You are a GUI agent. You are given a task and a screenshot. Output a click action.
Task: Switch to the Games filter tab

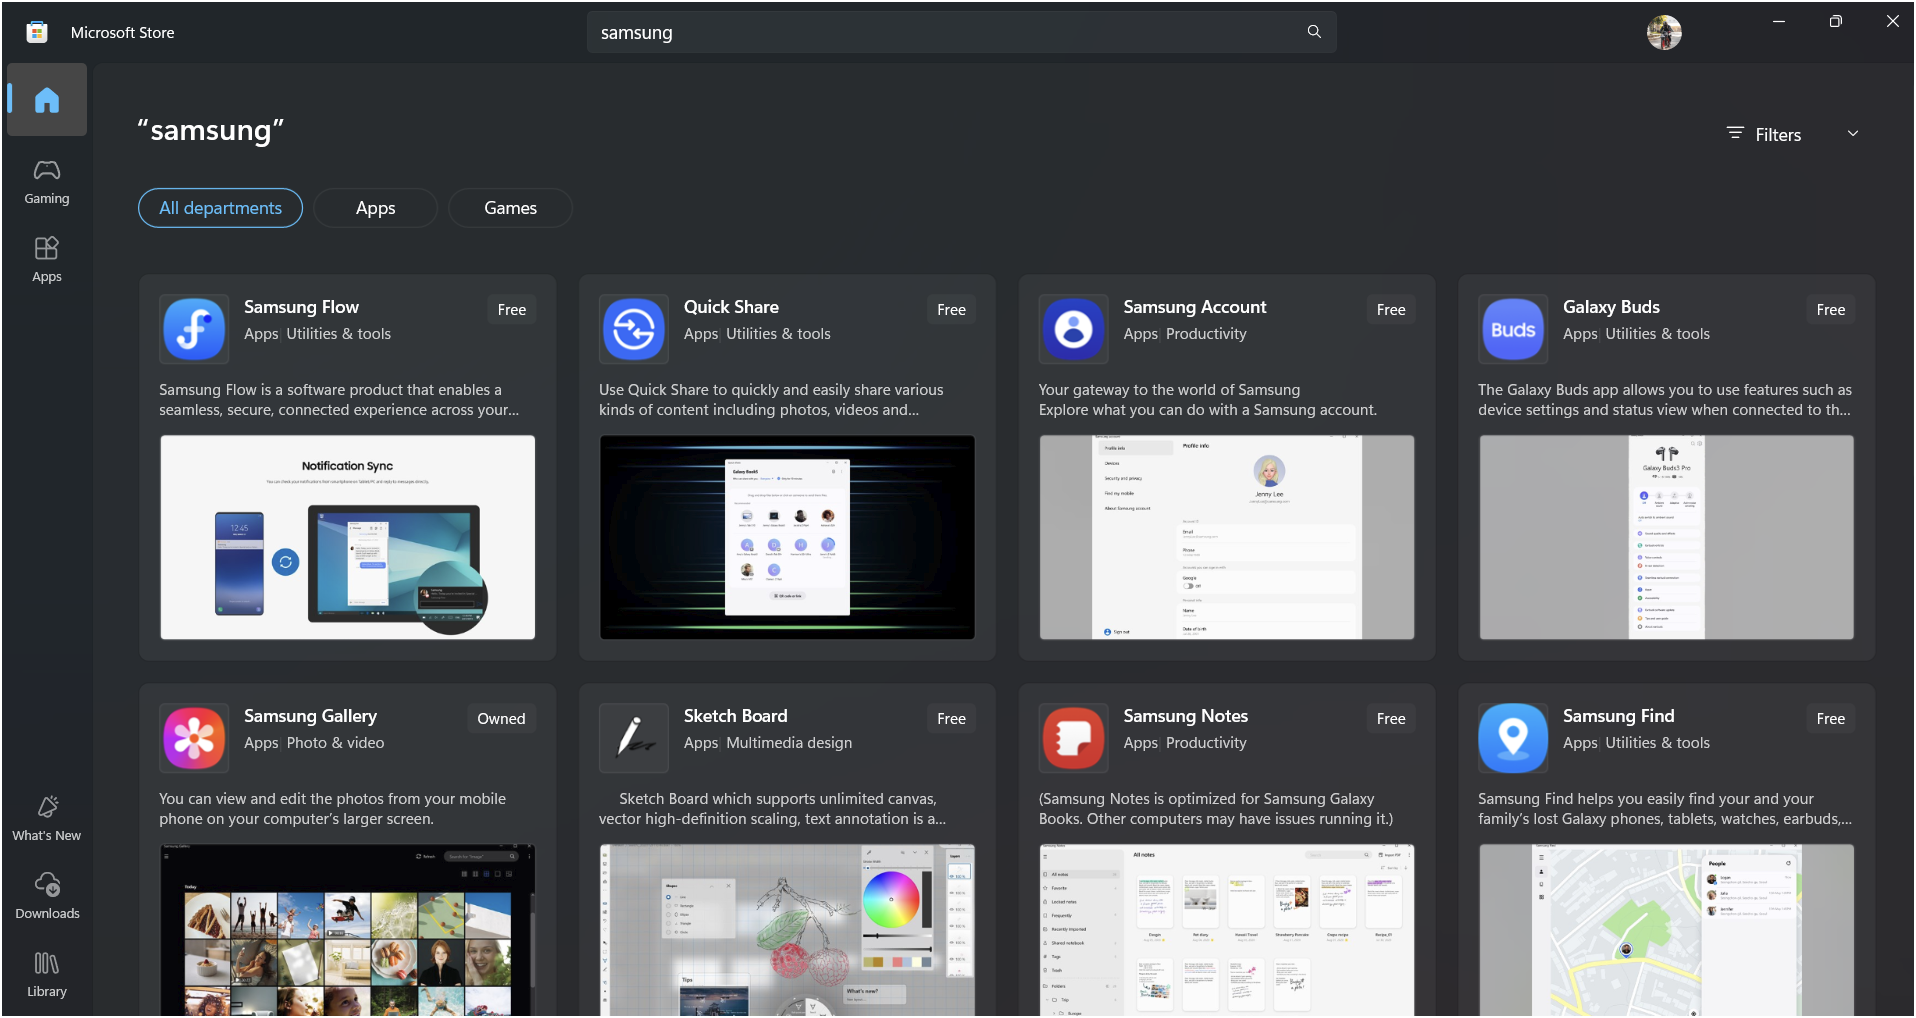point(511,208)
